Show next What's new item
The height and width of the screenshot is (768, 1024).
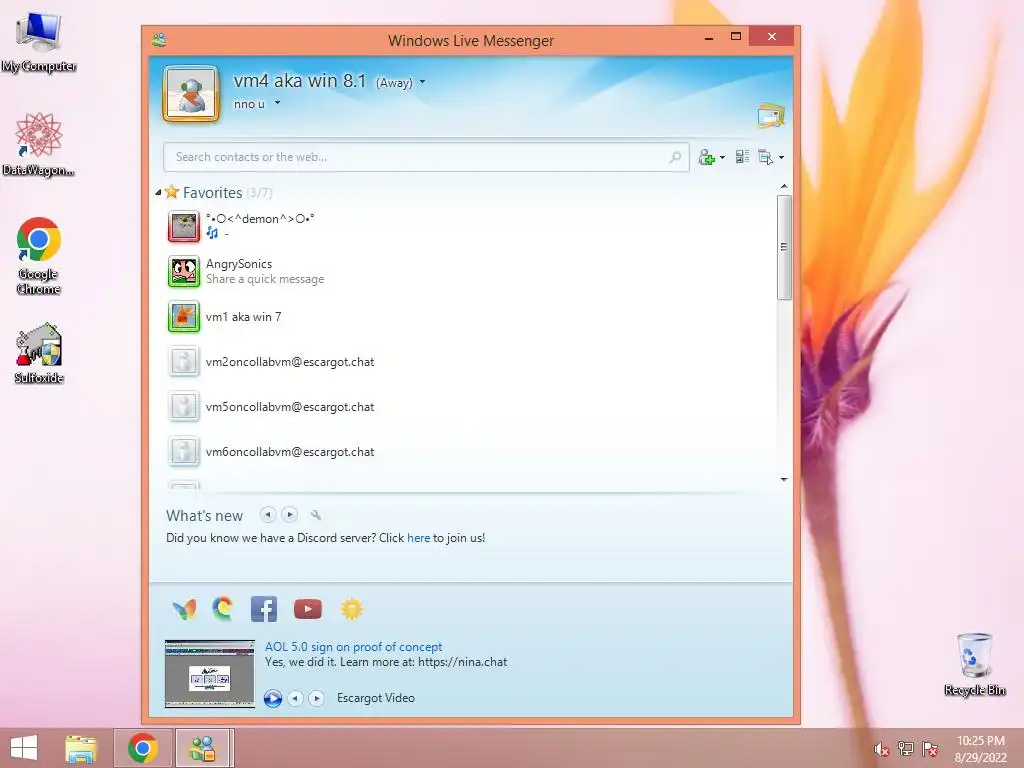(289, 515)
